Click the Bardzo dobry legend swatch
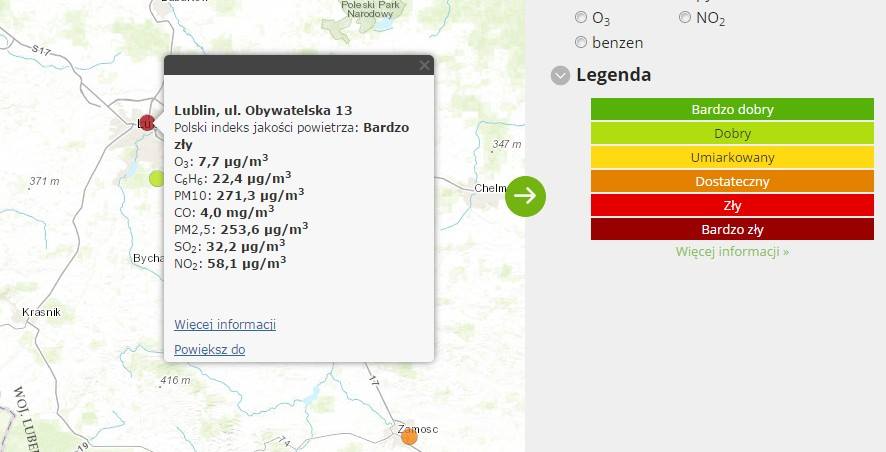886x452 pixels. [732, 109]
